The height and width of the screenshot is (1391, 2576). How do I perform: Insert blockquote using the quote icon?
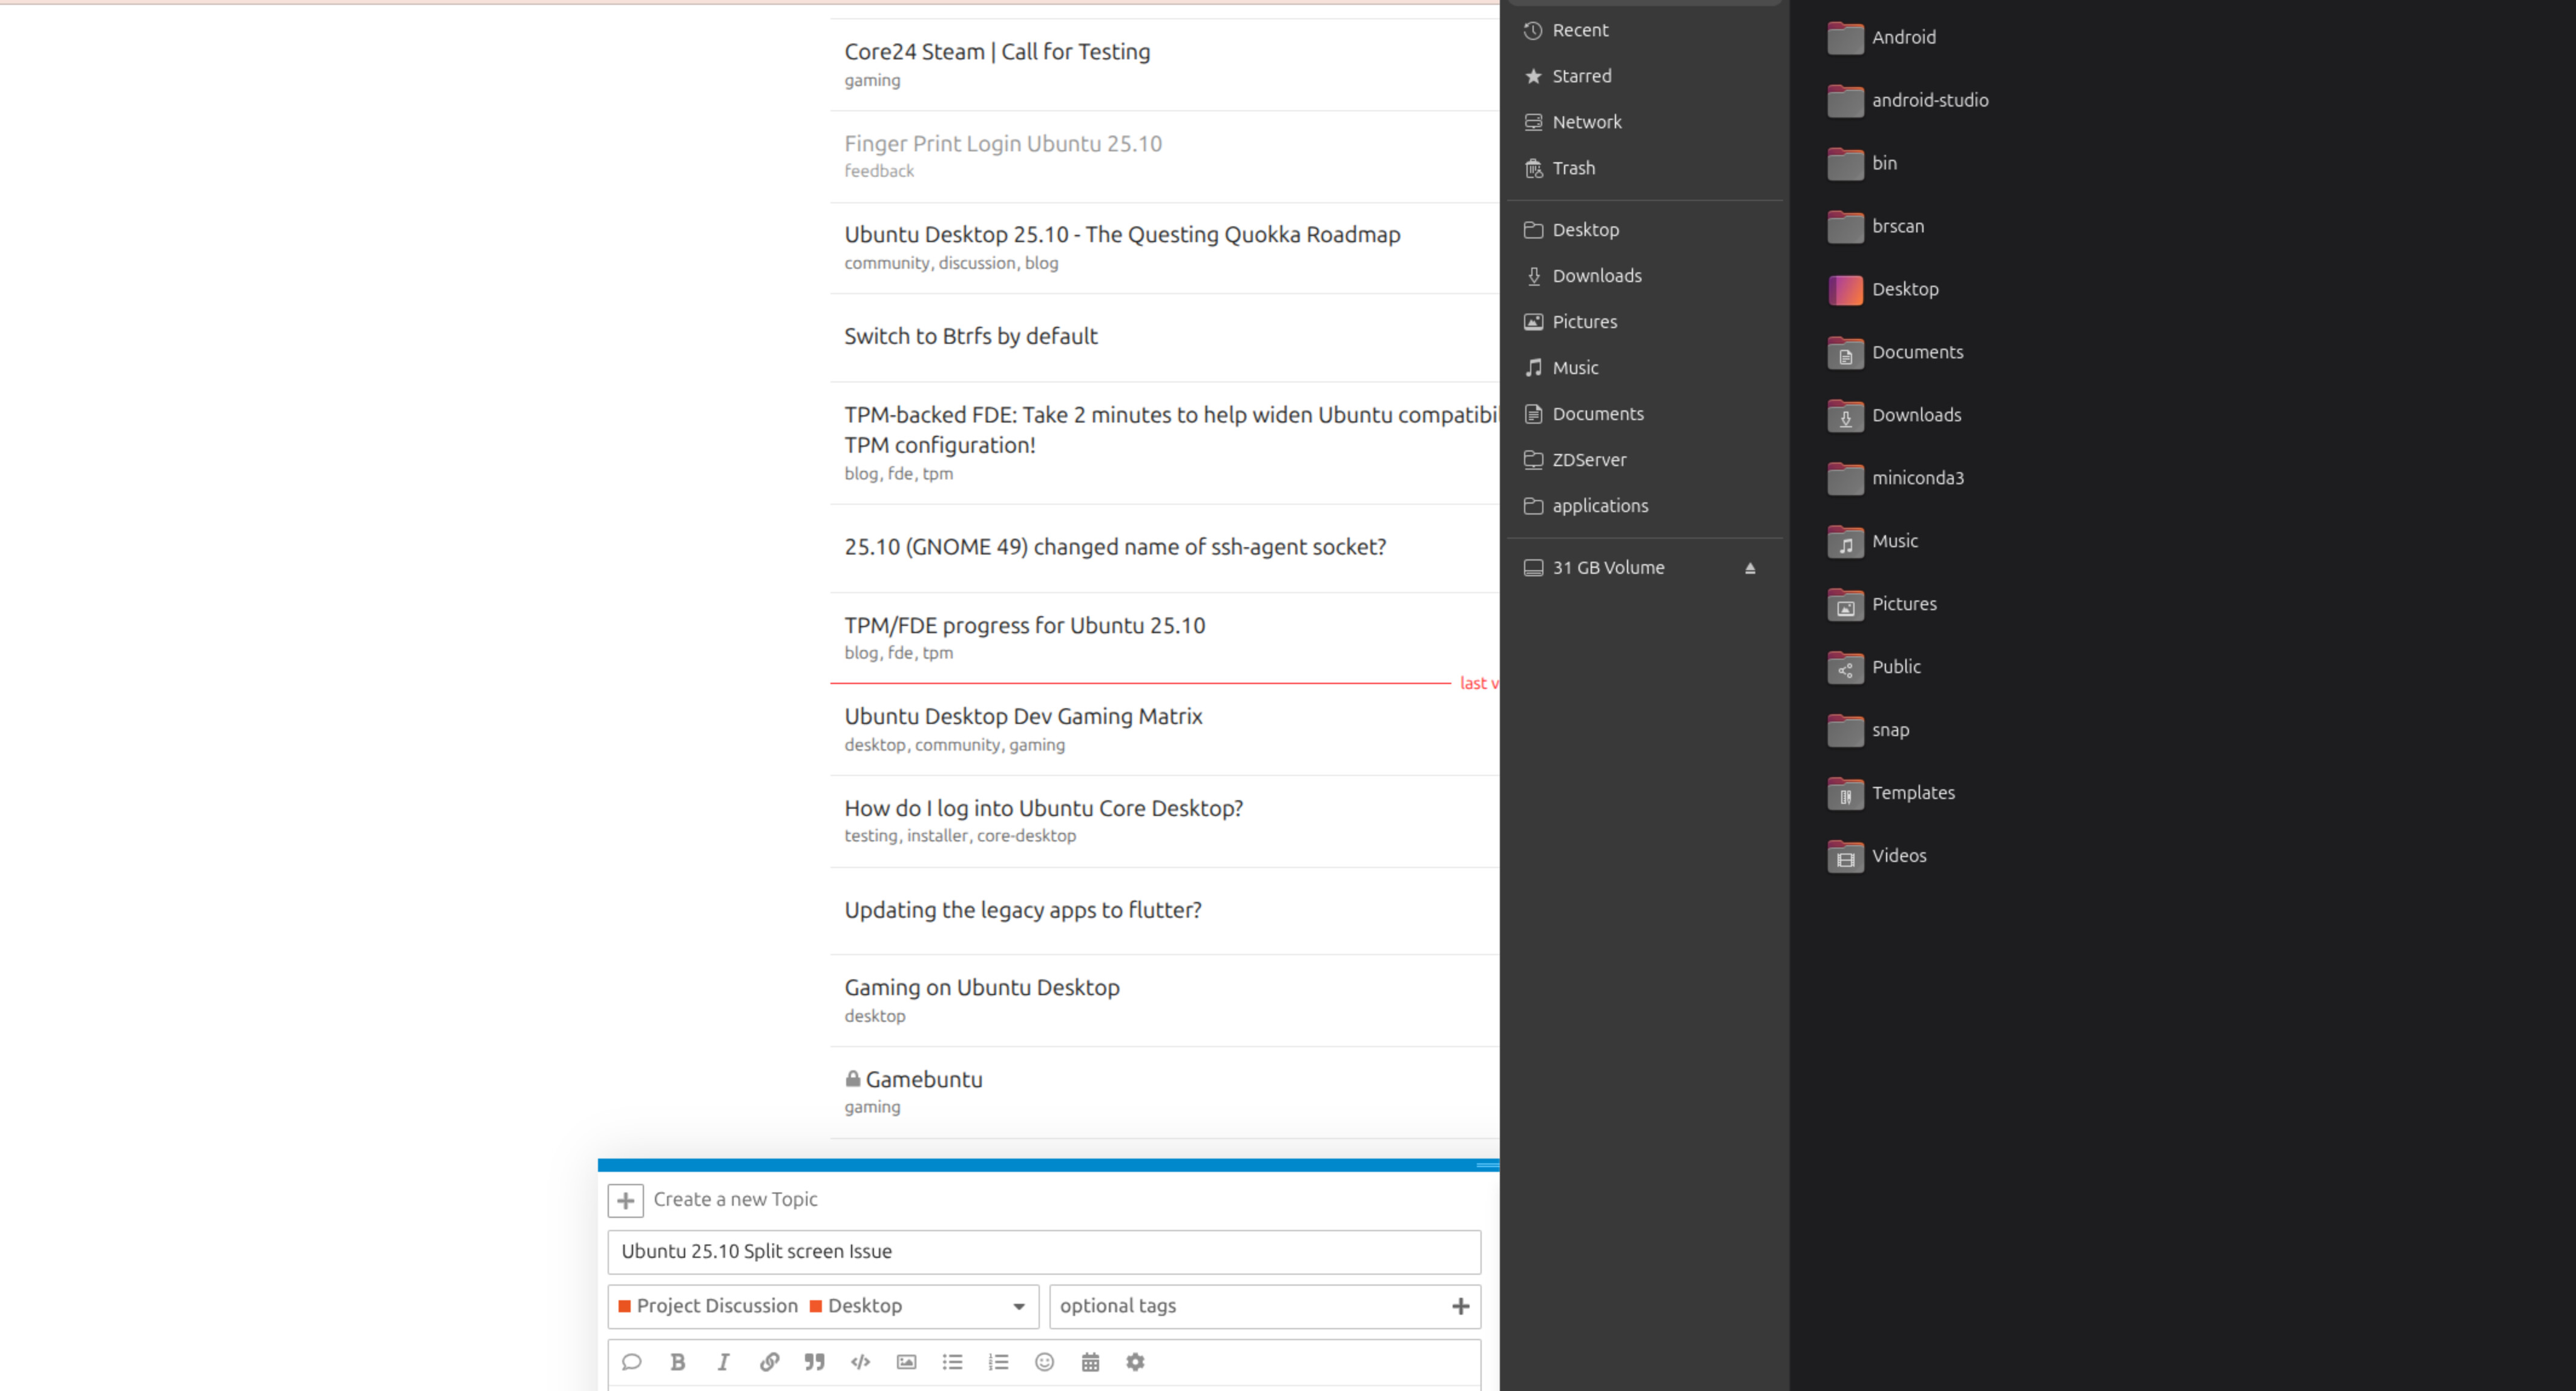[x=815, y=1362]
